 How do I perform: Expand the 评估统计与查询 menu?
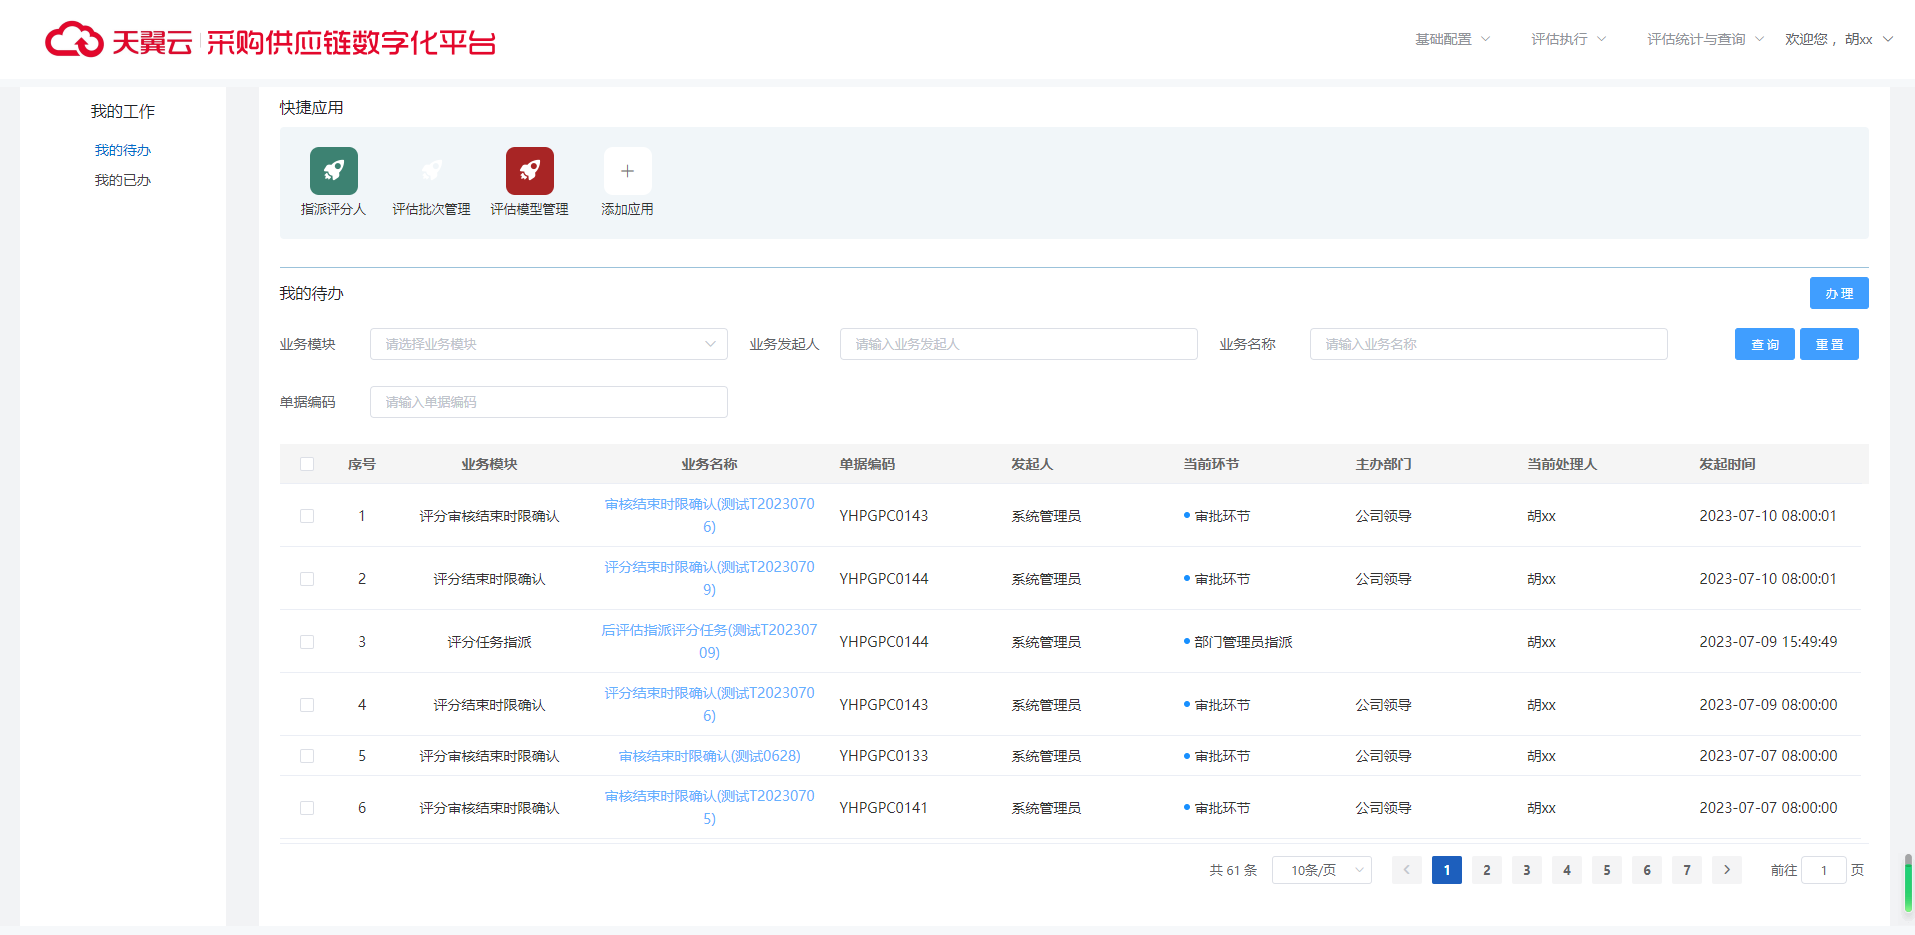(x=1705, y=39)
